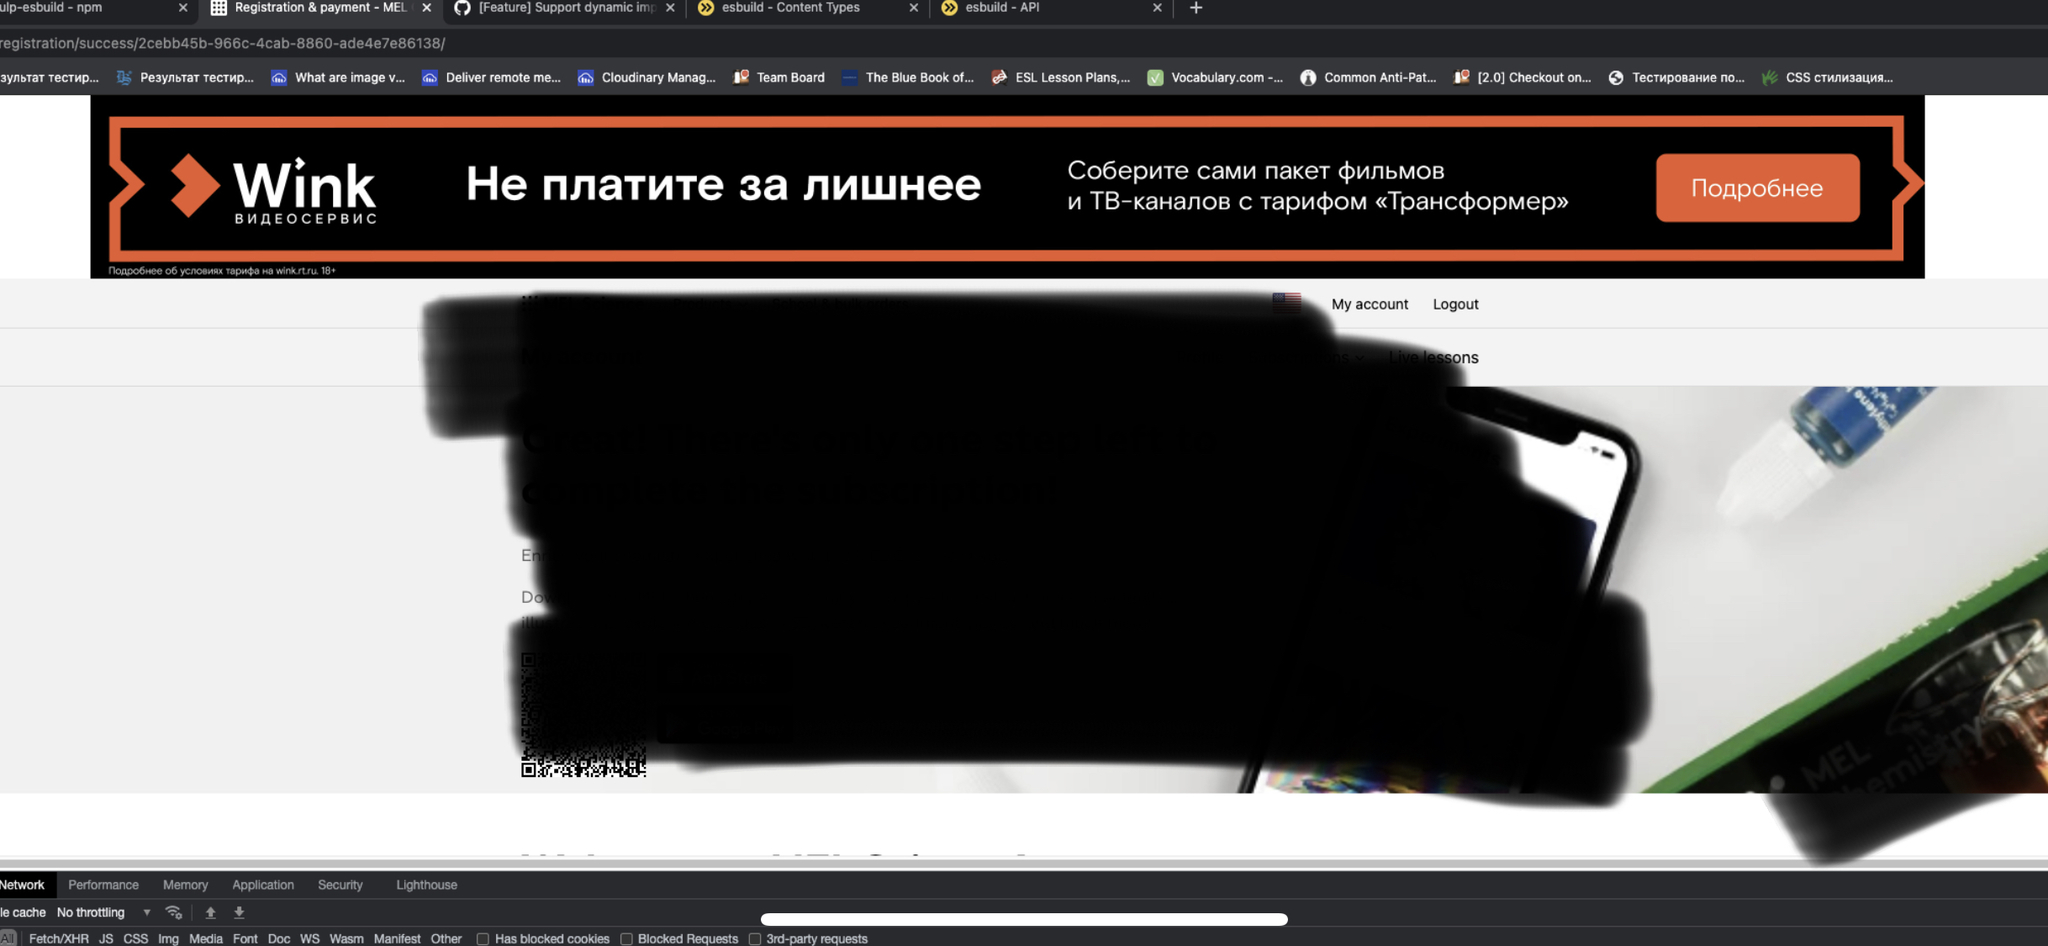The height and width of the screenshot is (946, 2048).
Task: Click the Export HAR download arrow icon
Action: [x=239, y=912]
